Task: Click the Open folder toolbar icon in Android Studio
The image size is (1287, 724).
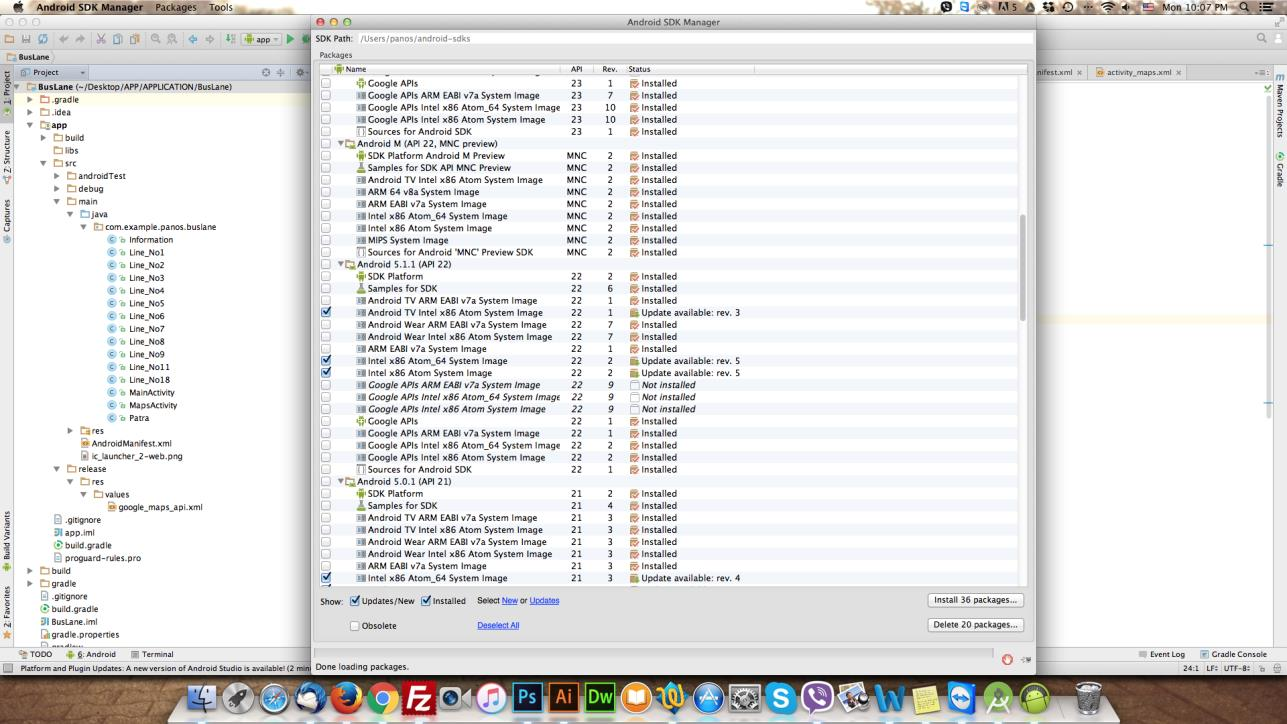Action: coord(9,39)
